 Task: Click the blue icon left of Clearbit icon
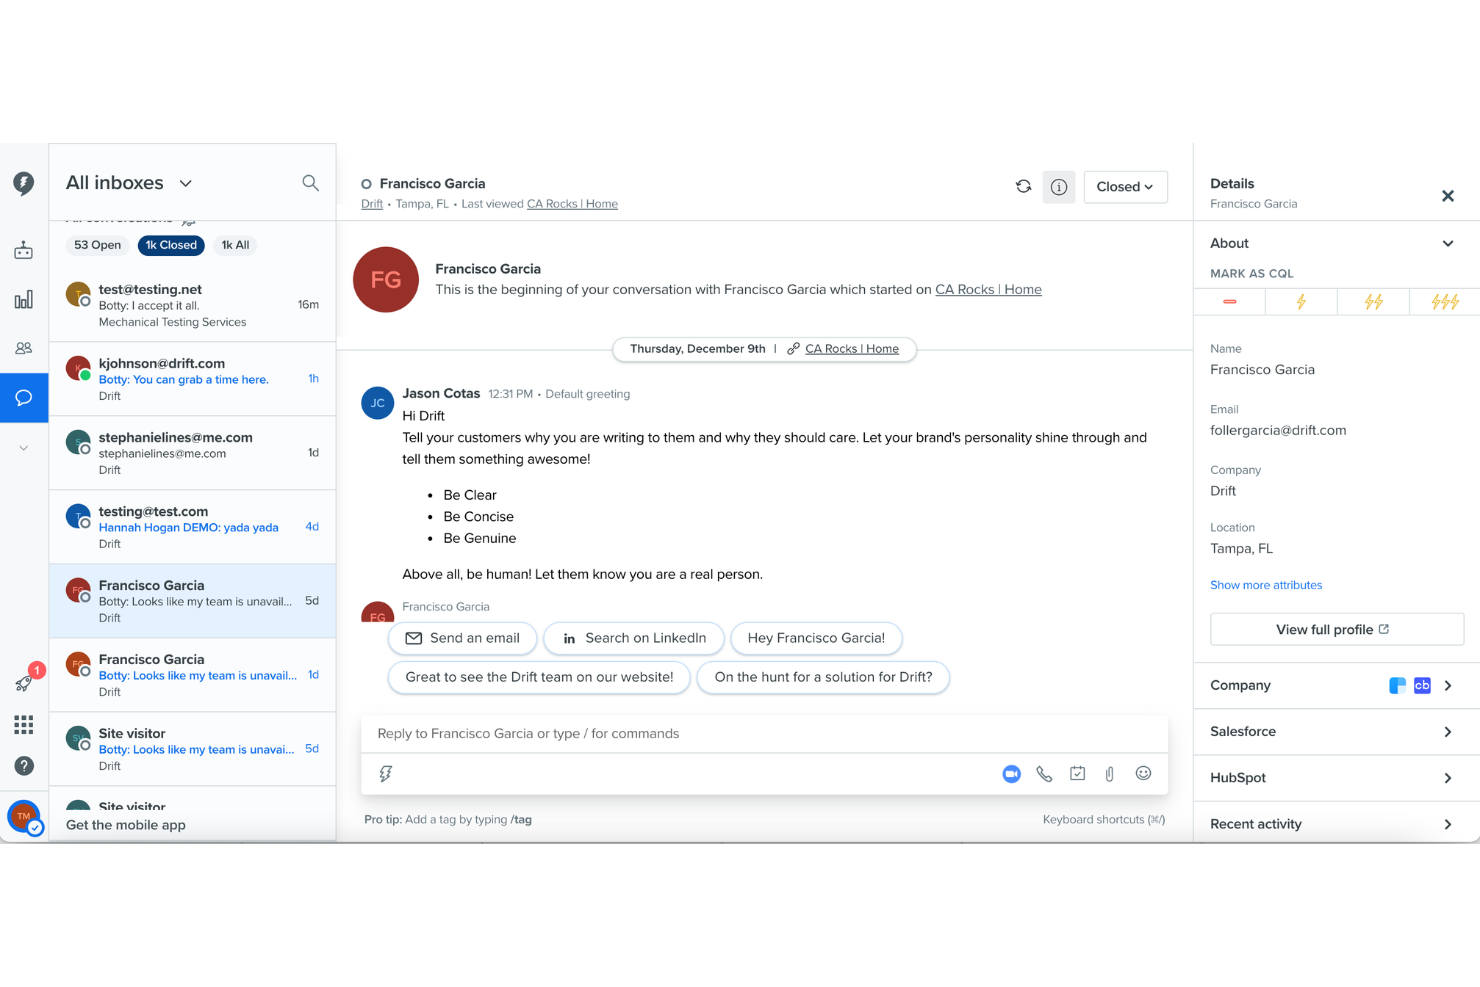point(1398,685)
